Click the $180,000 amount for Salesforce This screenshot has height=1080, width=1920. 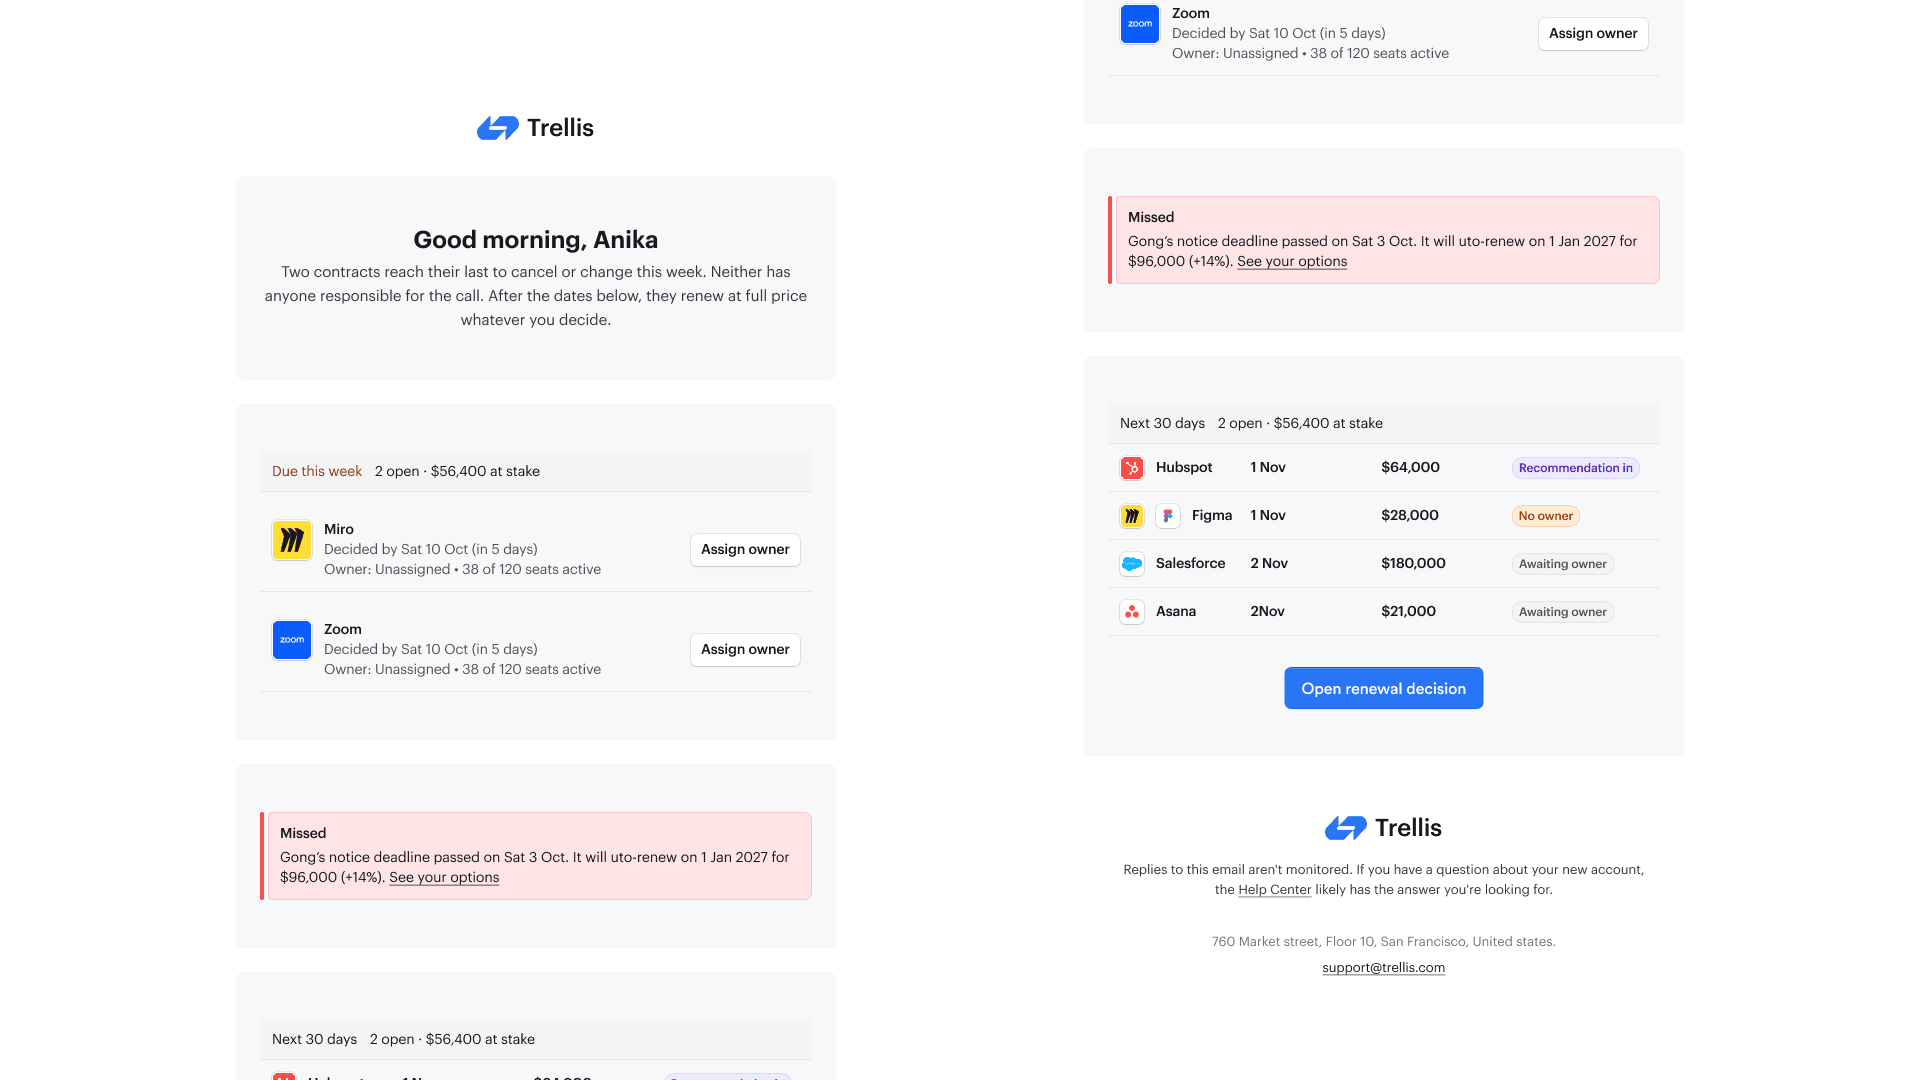click(1413, 563)
